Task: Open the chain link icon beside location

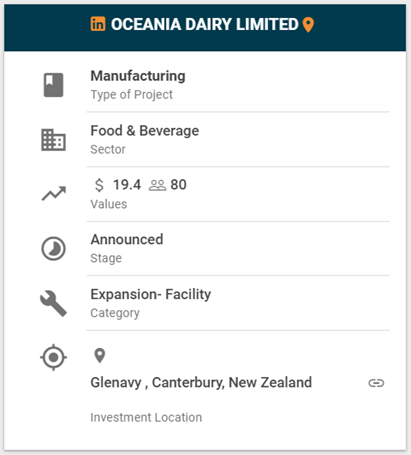Action: (x=376, y=383)
